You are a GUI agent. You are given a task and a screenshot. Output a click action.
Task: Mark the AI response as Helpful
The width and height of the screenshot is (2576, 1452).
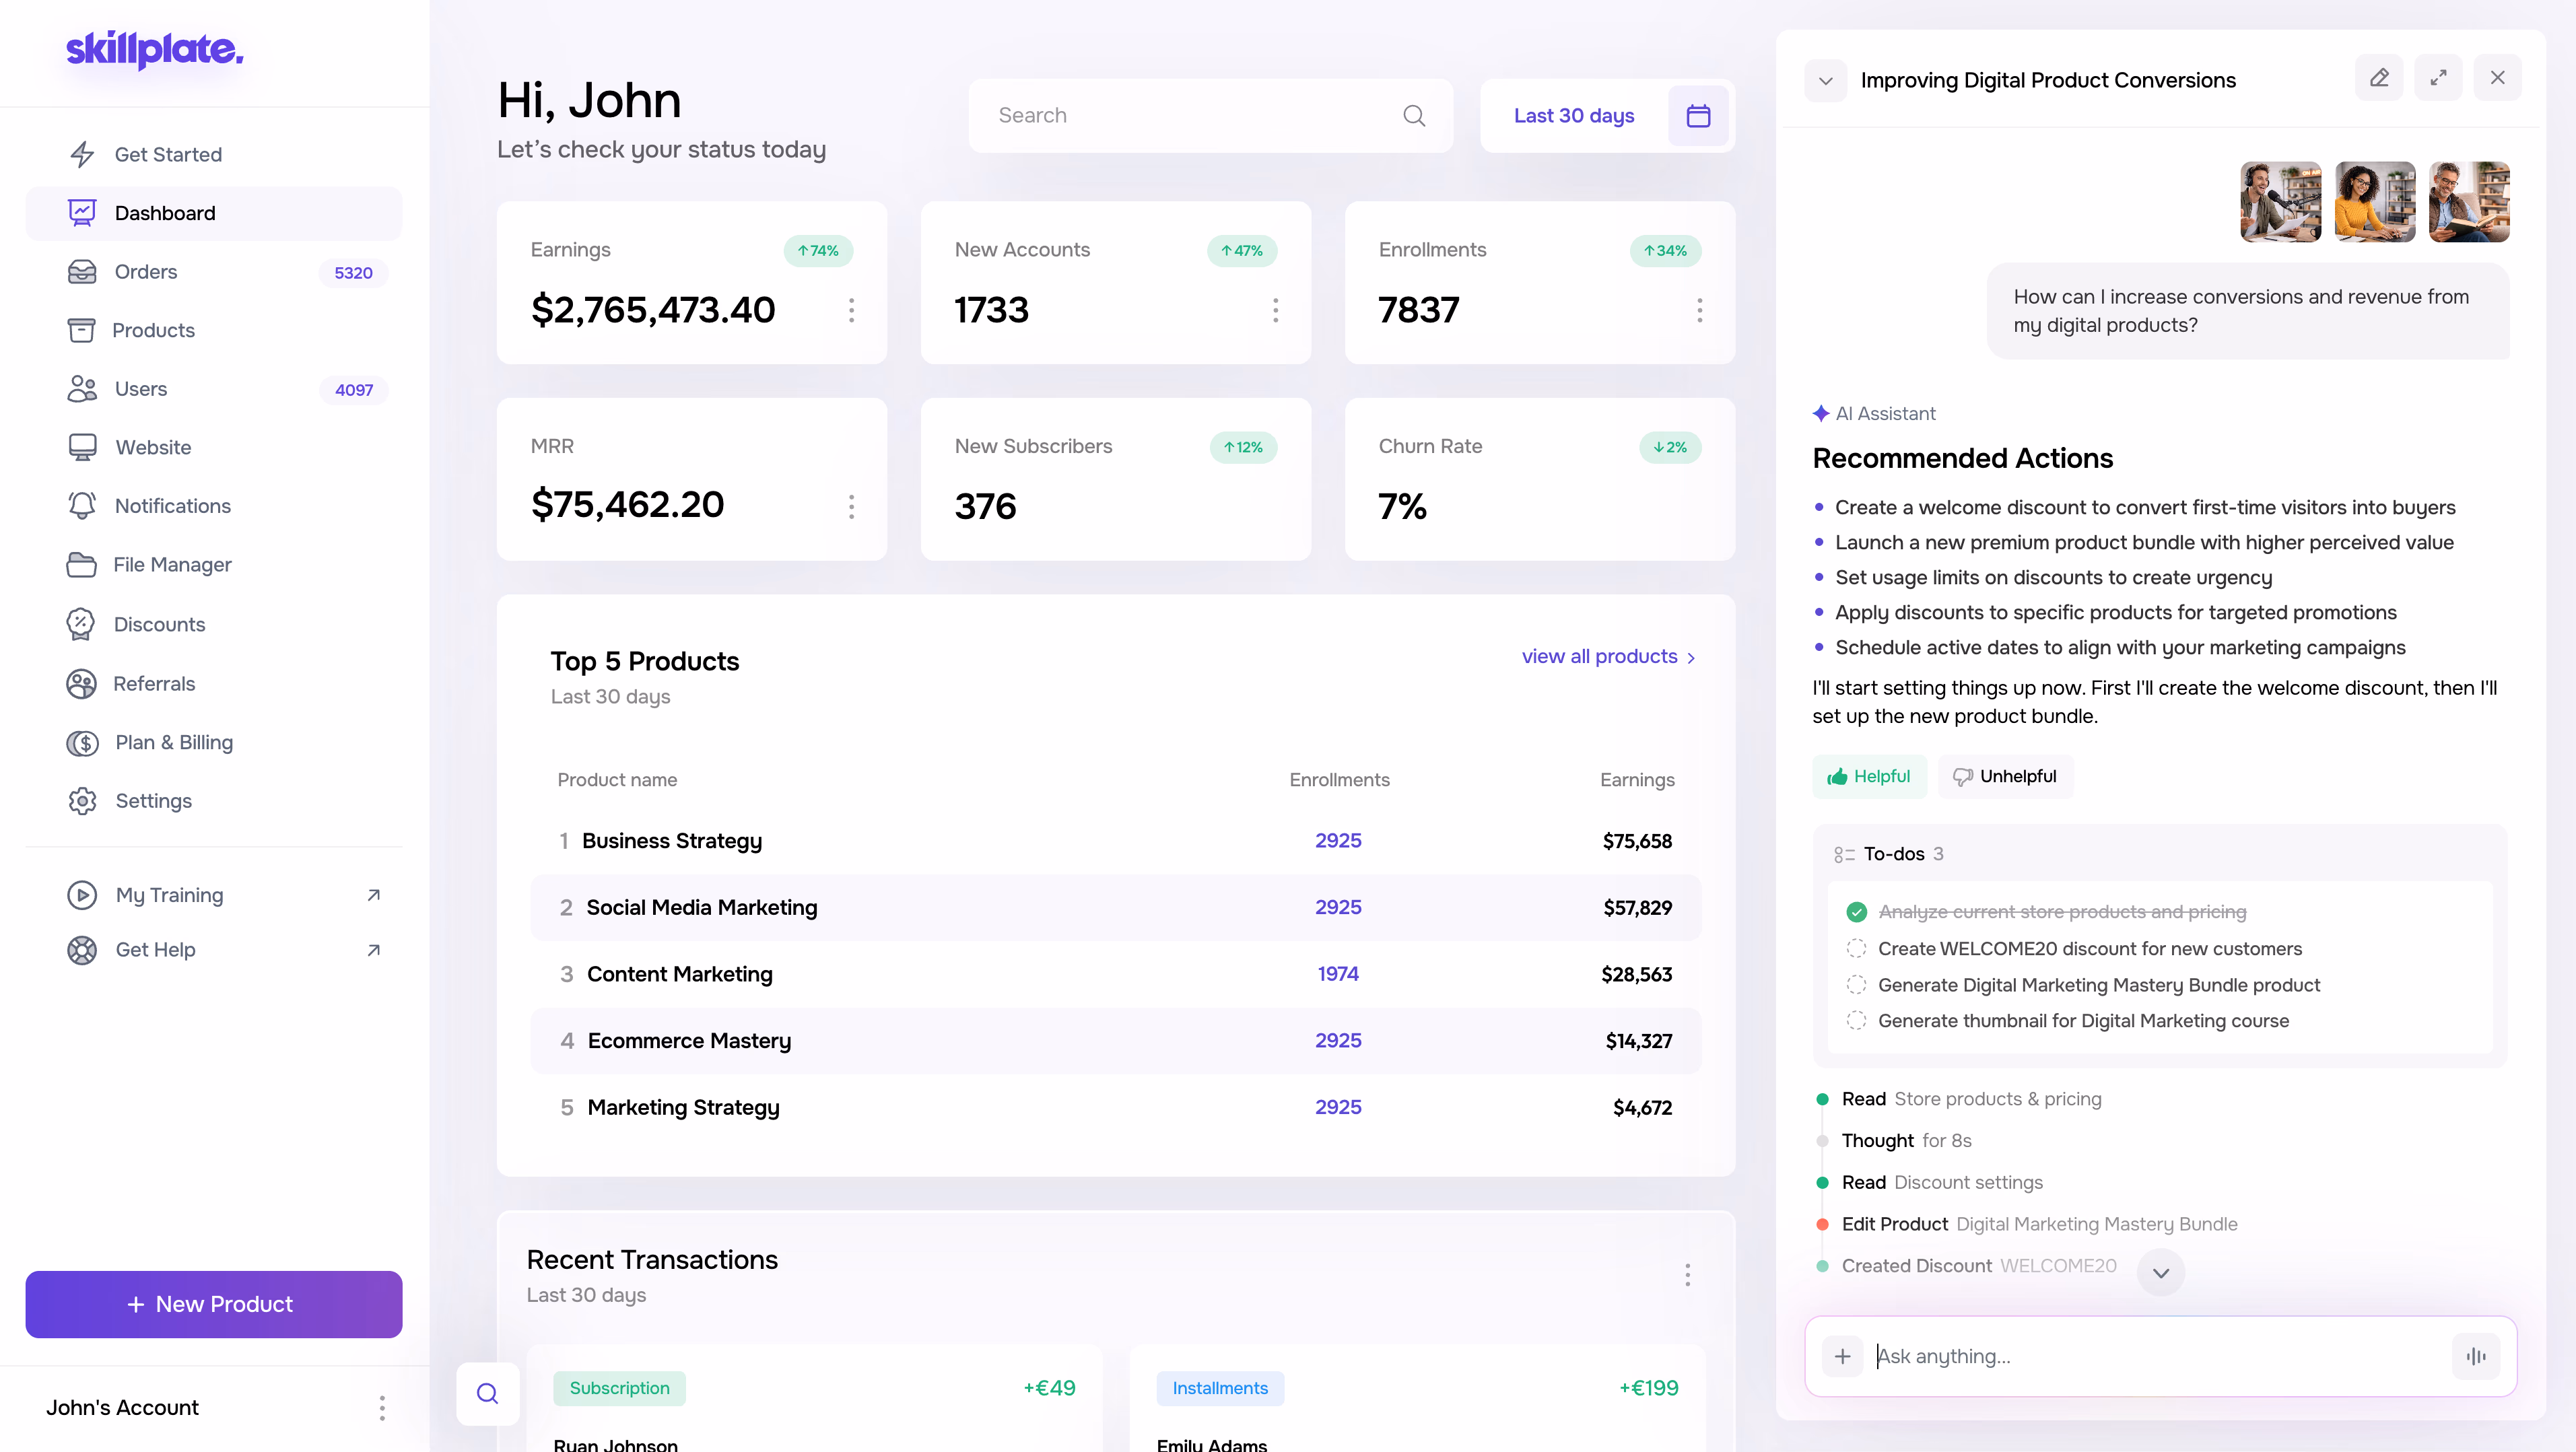point(1868,776)
